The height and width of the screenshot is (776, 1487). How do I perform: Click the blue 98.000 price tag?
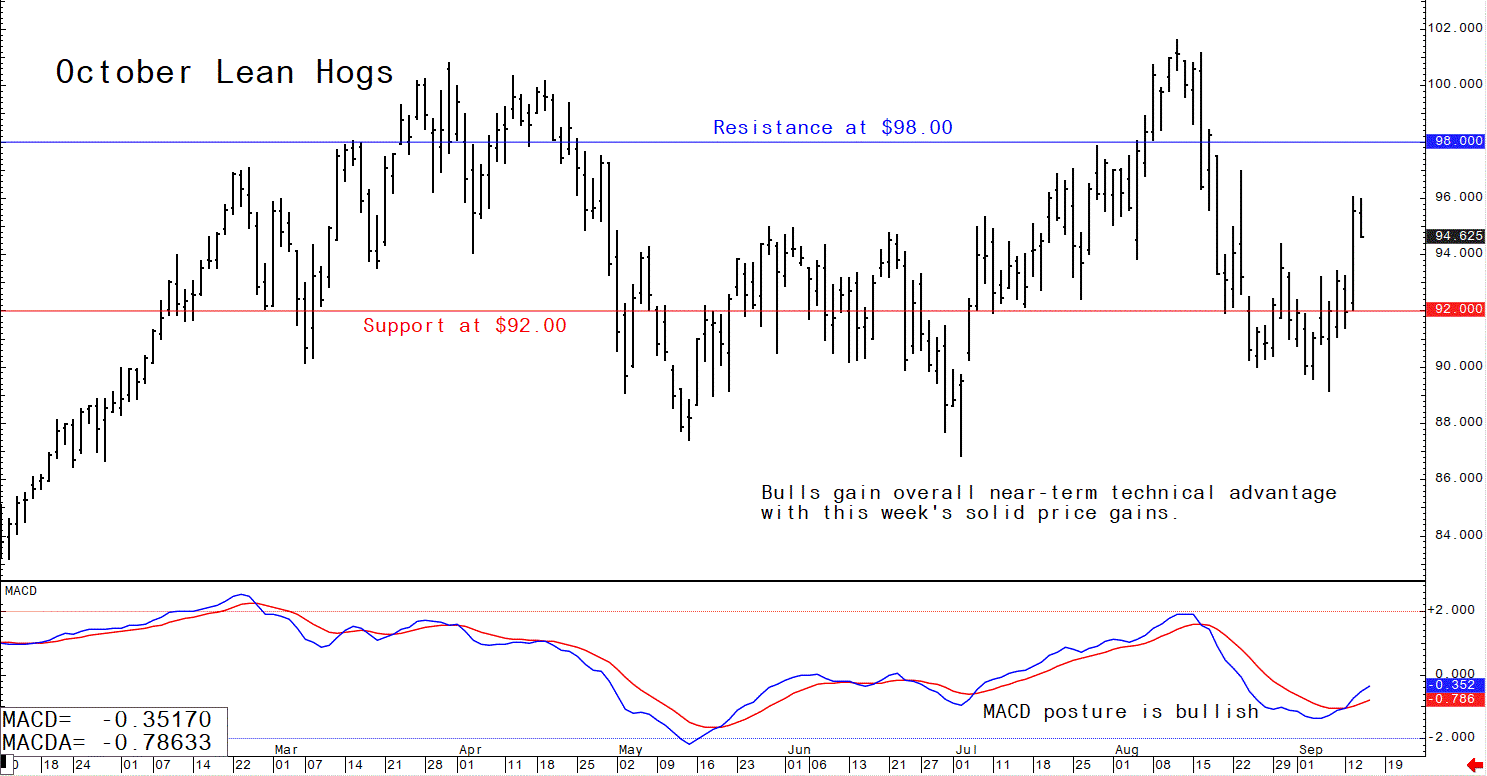(1455, 142)
